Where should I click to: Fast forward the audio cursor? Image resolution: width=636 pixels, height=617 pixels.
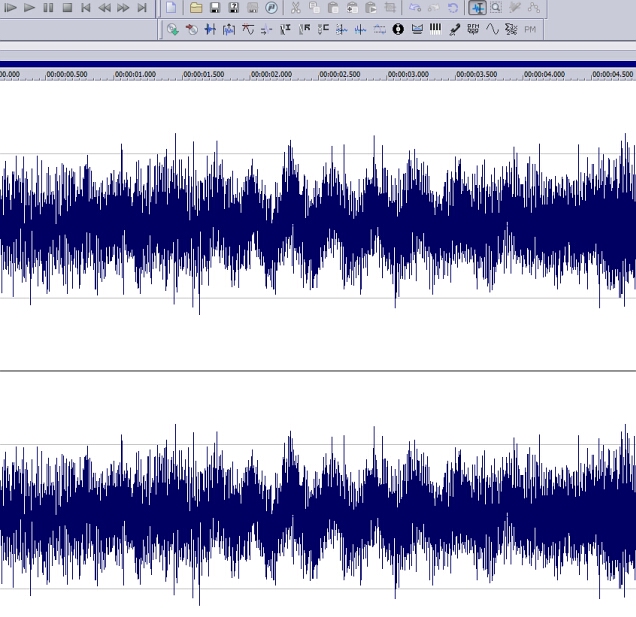(x=123, y=8)
